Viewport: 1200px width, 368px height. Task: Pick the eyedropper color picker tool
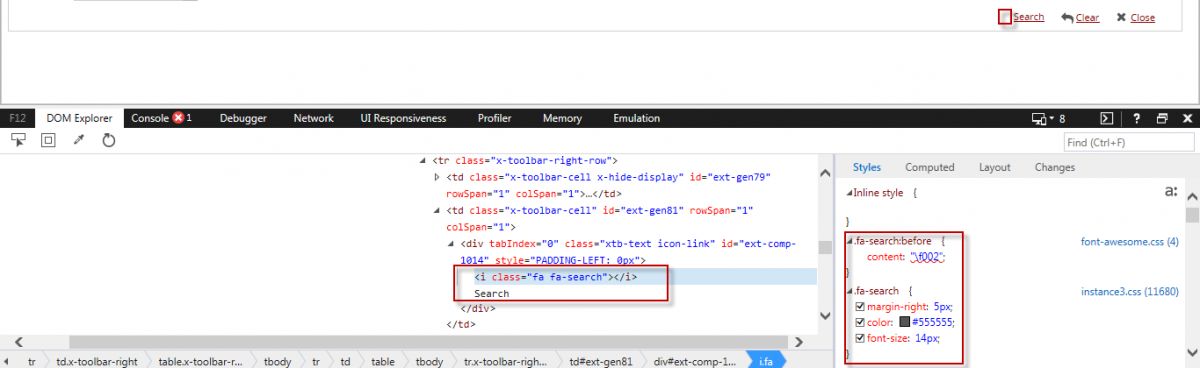79,141
